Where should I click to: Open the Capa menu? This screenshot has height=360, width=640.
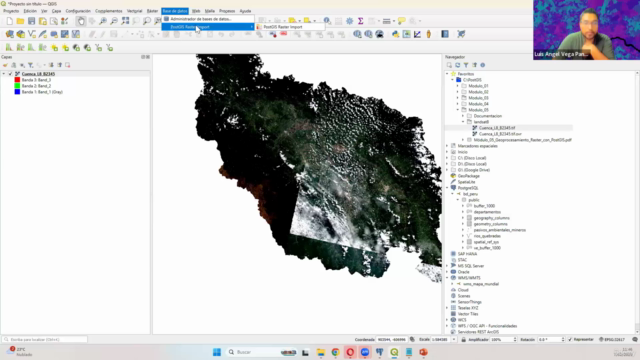[56, 11]
